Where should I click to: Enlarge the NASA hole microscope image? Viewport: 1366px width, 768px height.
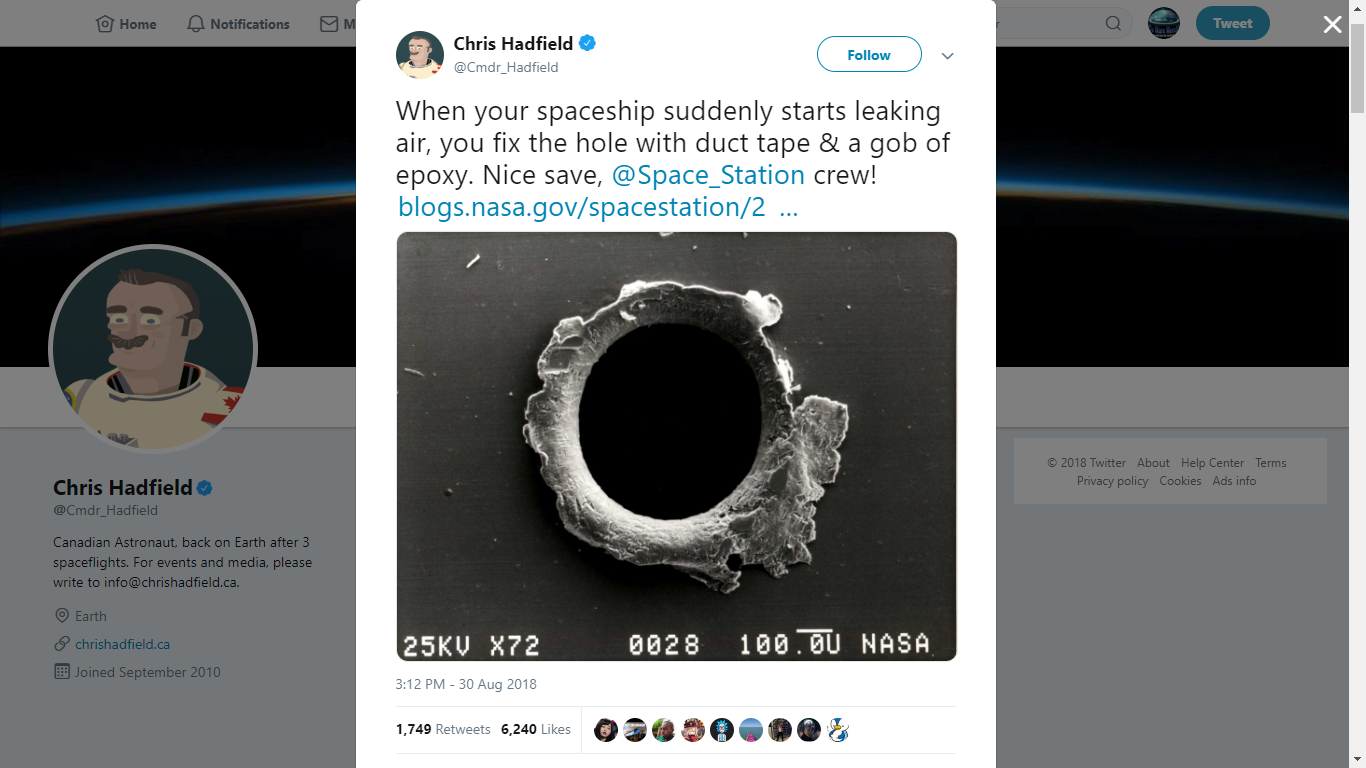tap(676, 446)
